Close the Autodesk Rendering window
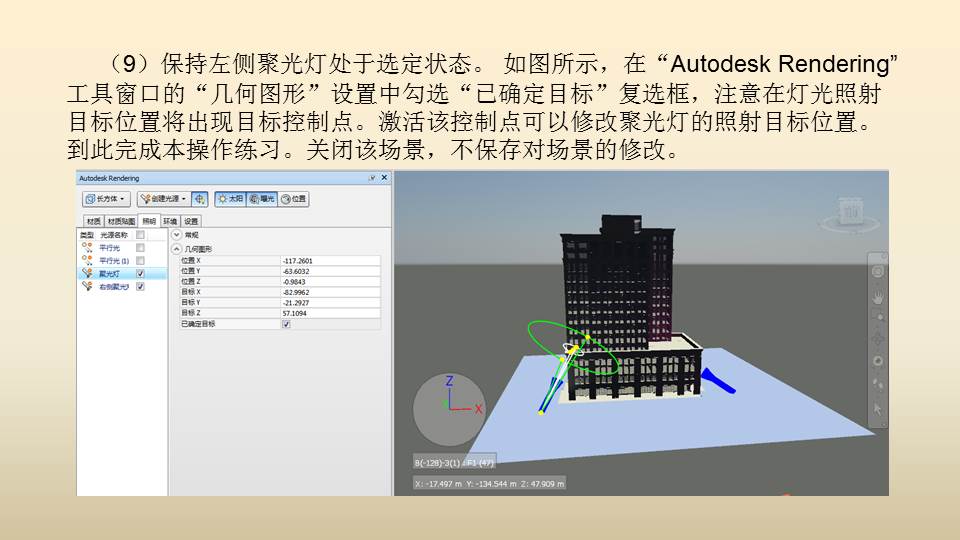Image resolution: width=960 pixels, height=540 pixels. 384,178
